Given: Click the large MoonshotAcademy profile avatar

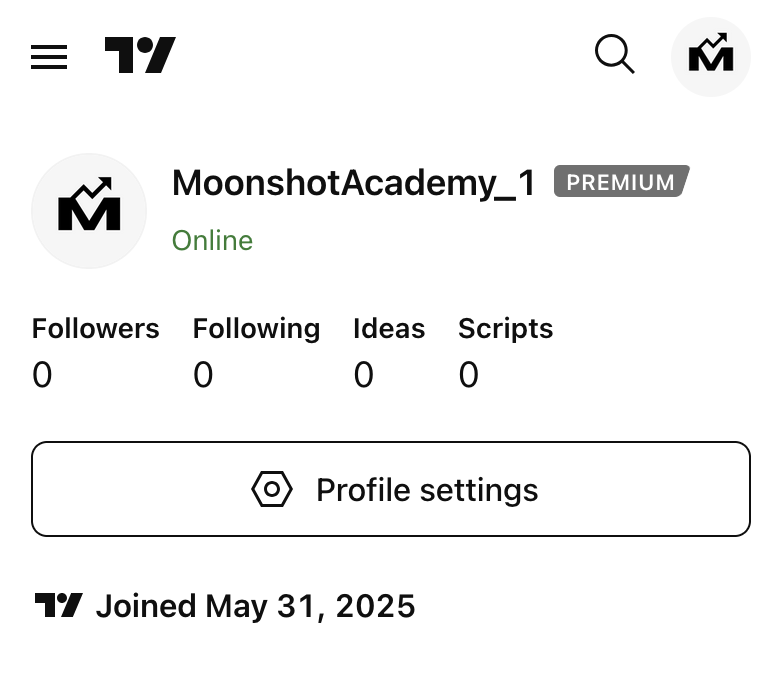Looking at the screenshot, I should (89, 211).
